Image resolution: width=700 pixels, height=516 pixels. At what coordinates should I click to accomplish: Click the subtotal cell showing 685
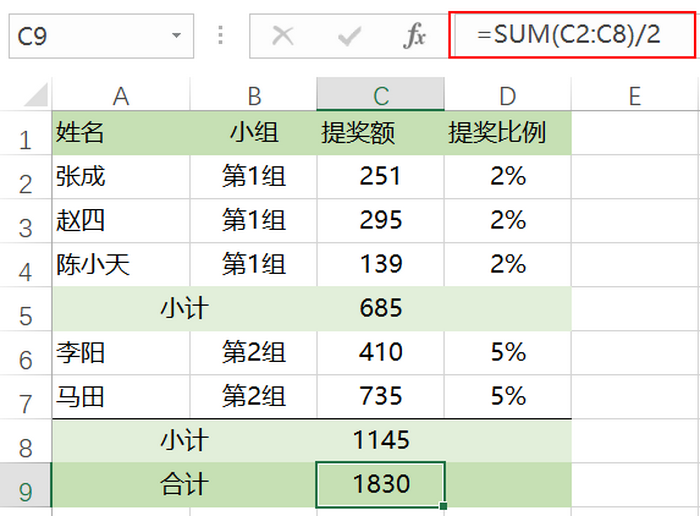[x=381, y=309]
